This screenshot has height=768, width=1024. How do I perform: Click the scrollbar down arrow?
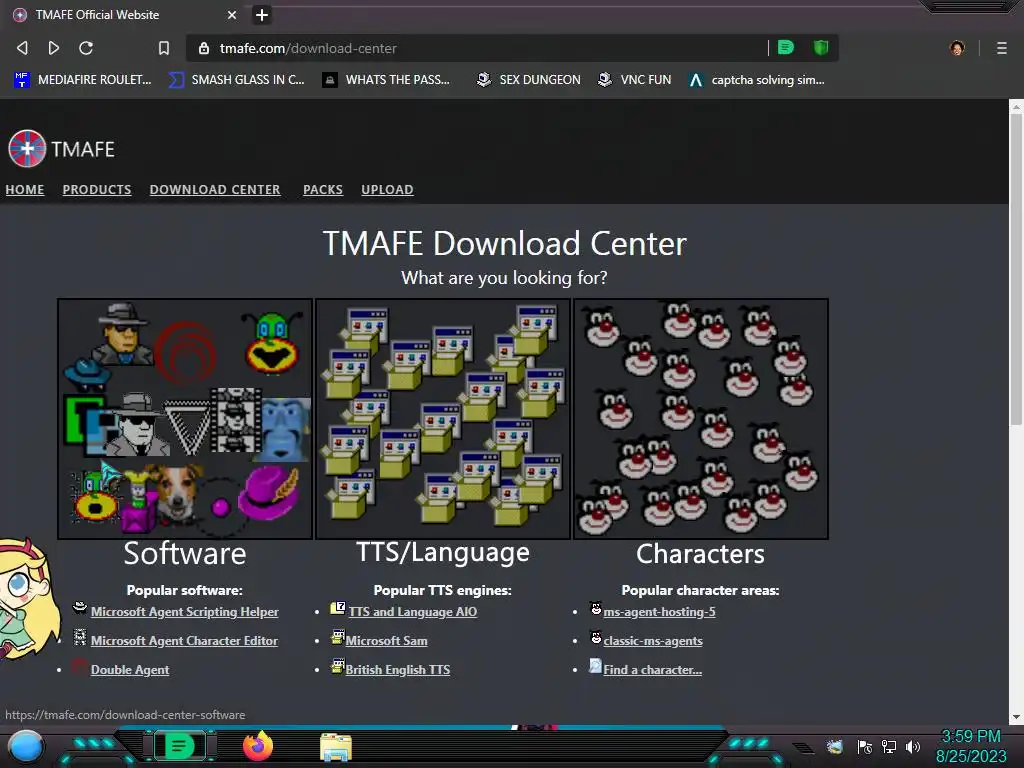pyautogui.click(x=1016, y=717)
